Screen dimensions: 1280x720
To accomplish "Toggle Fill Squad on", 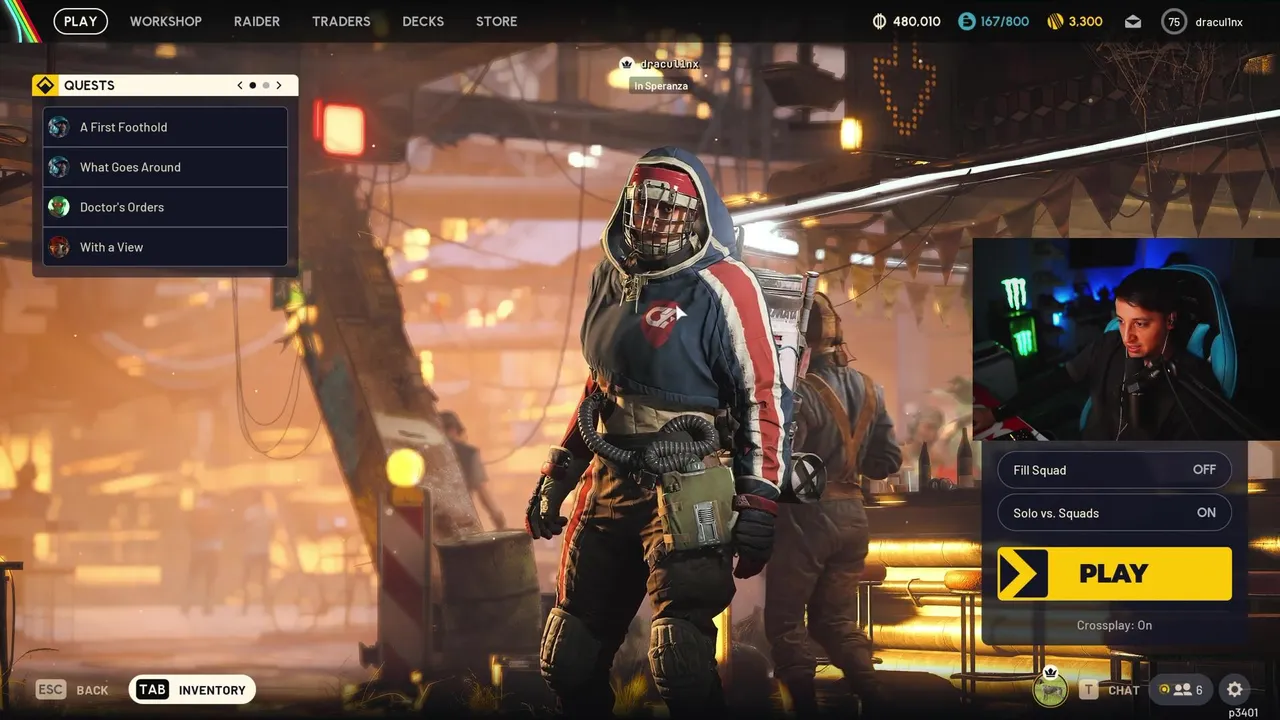I will (1114, 470).
